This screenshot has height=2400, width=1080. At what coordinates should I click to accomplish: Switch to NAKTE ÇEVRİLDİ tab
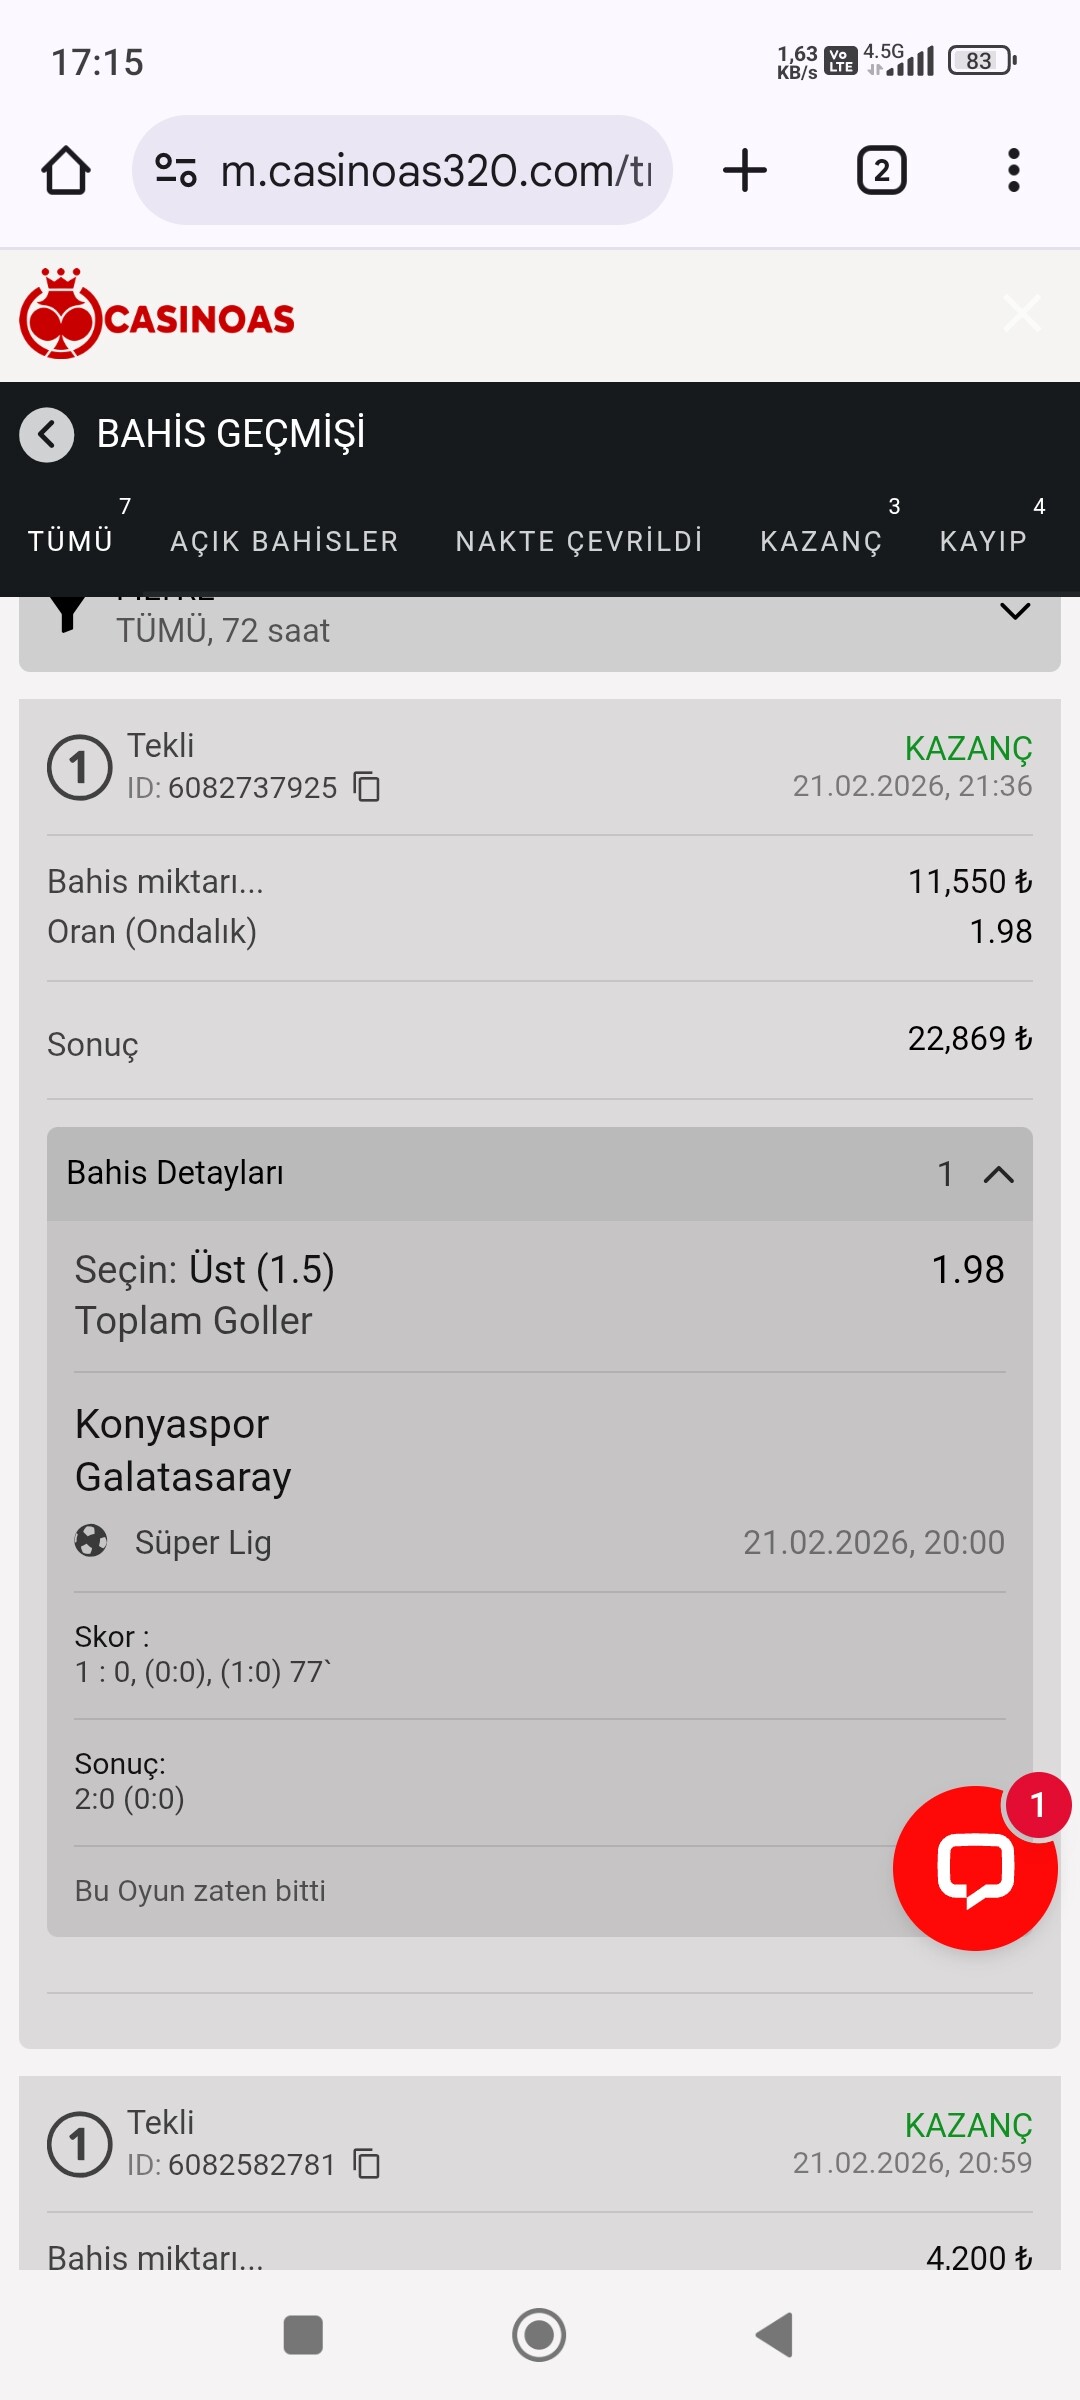point(579,541)
